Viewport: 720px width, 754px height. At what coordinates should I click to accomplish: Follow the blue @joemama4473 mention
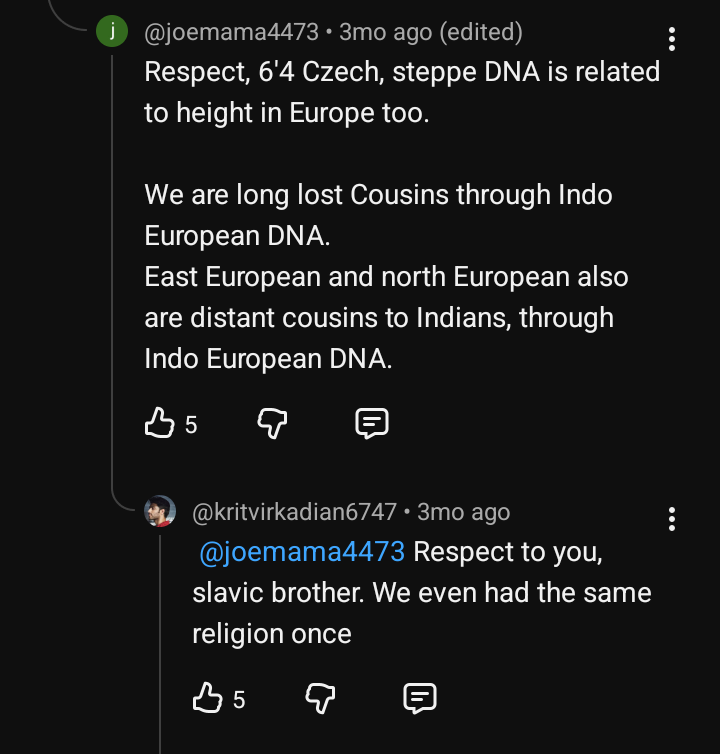(x=303, y=552)
